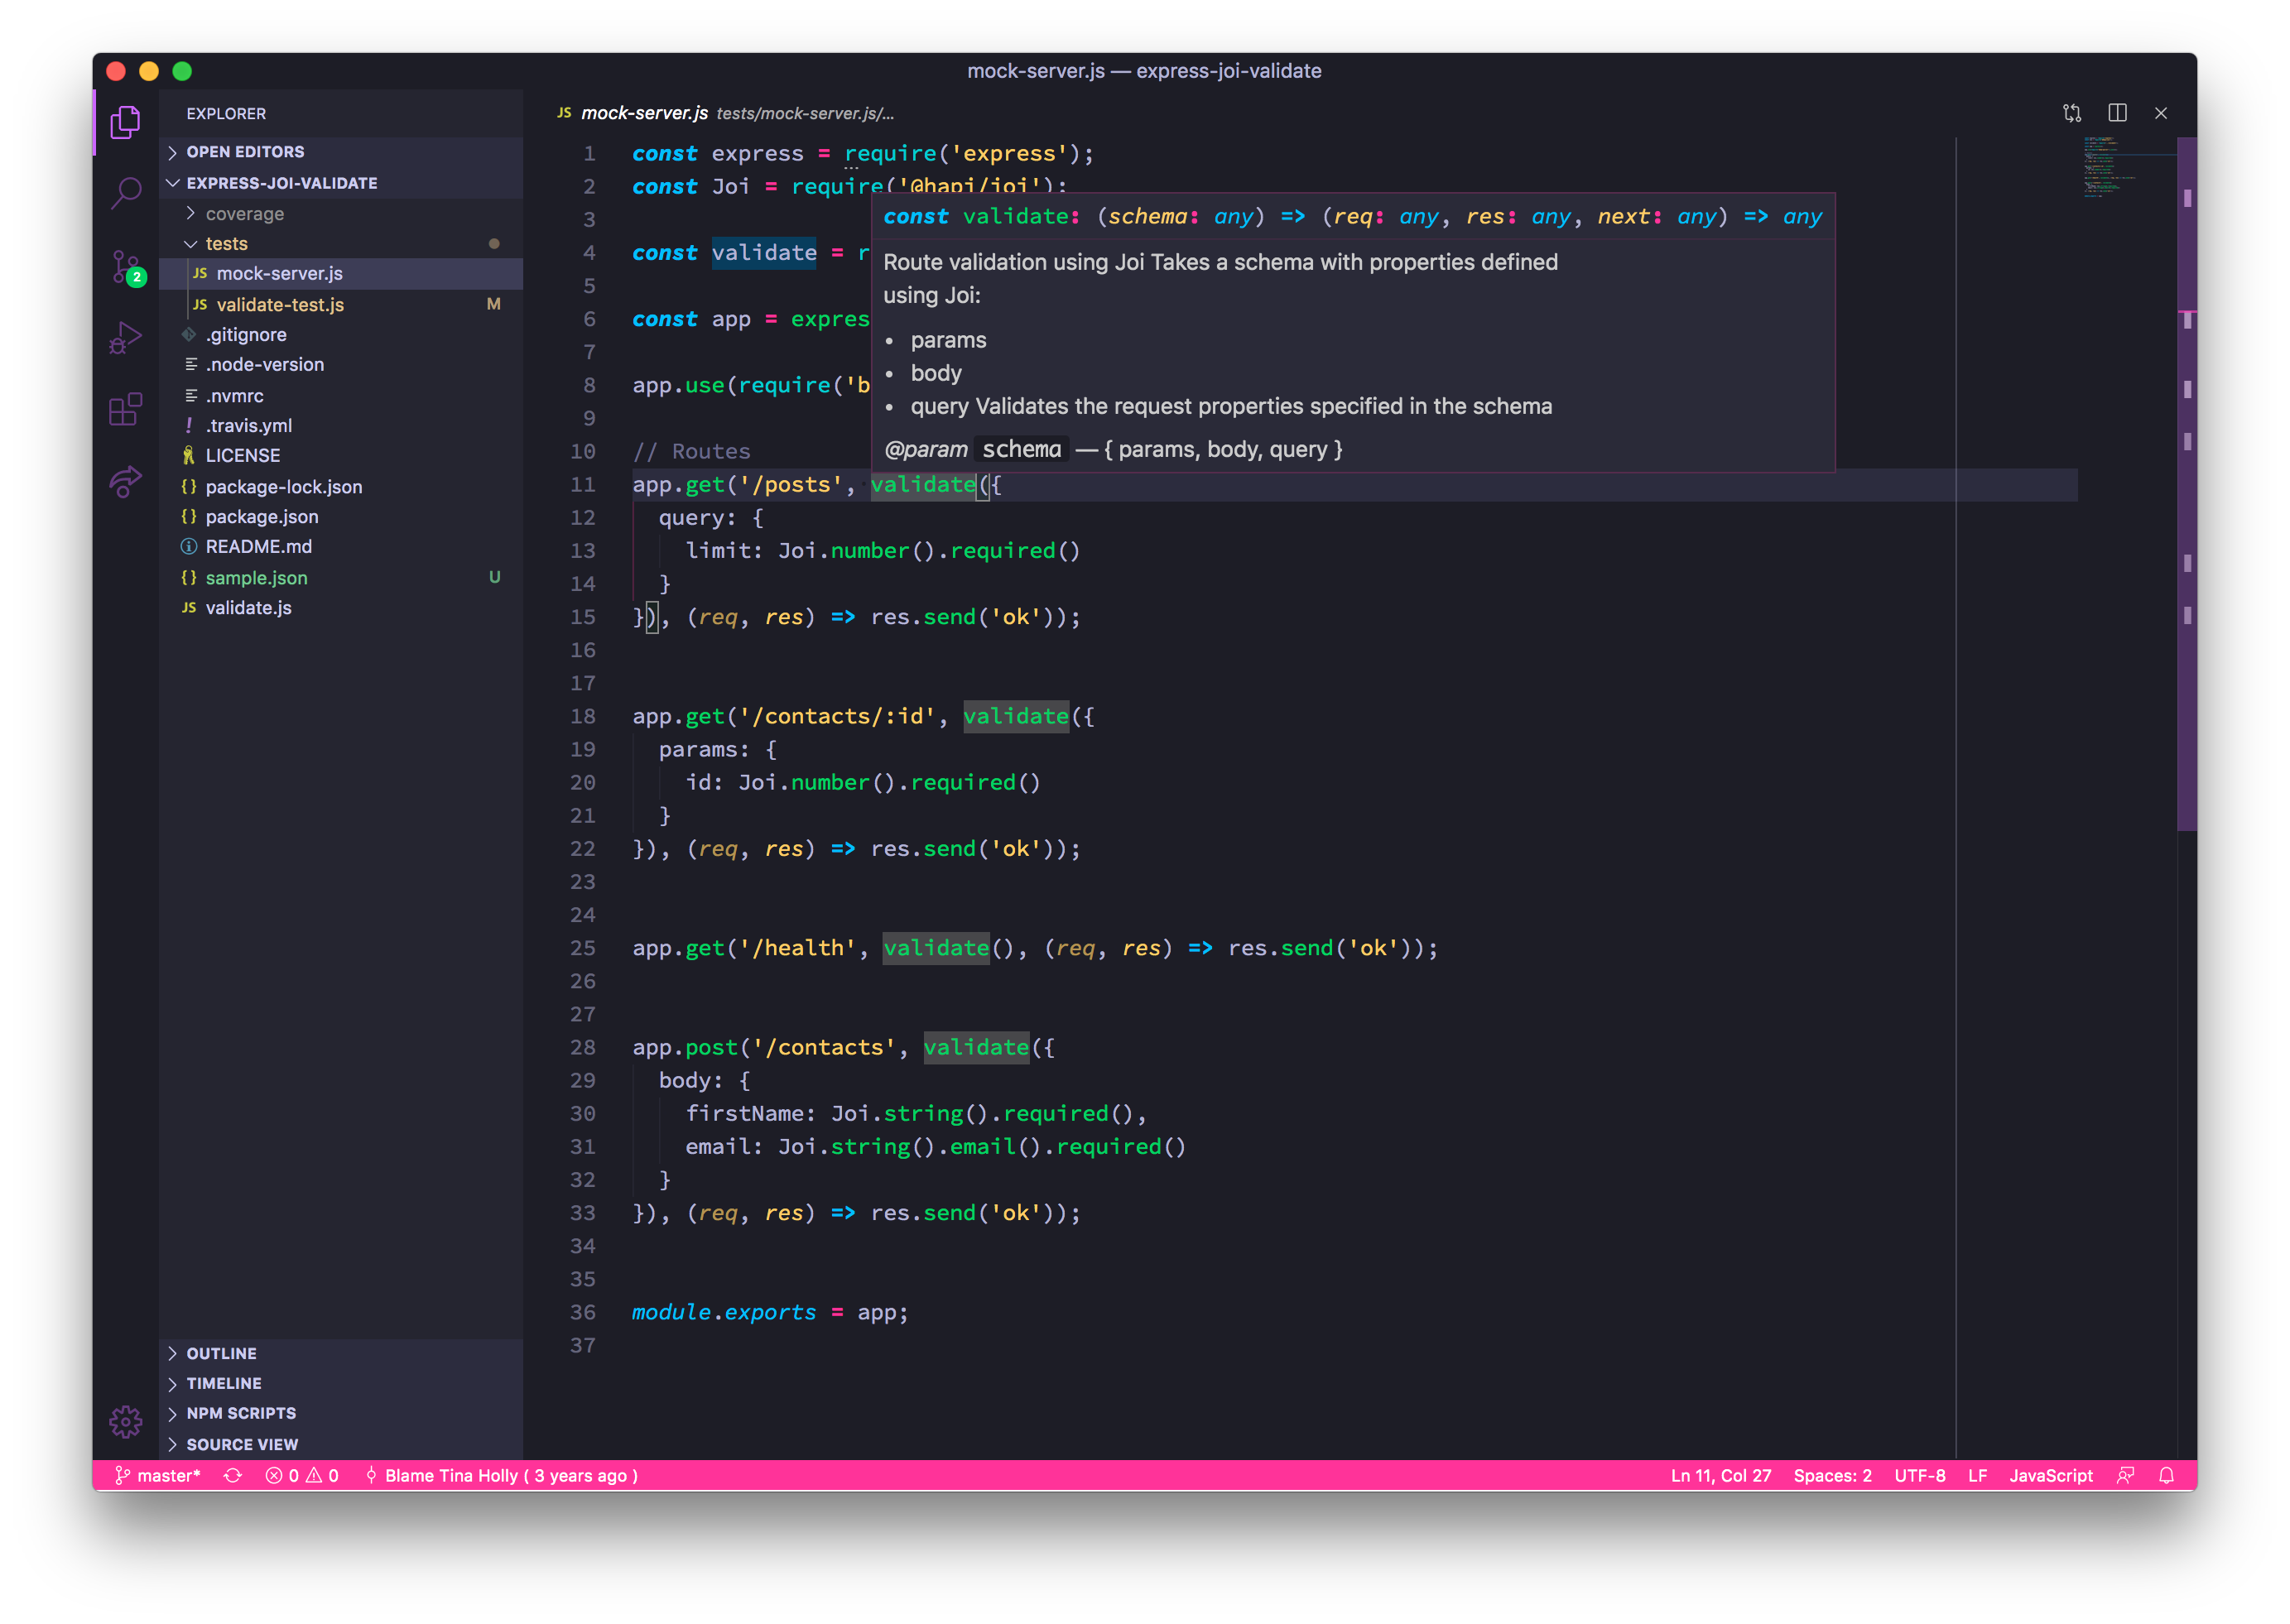The width and height of the screenshot is (2290, 1624).
Task: Expand the OUTLINE panel
Action: click(221, 1353)
